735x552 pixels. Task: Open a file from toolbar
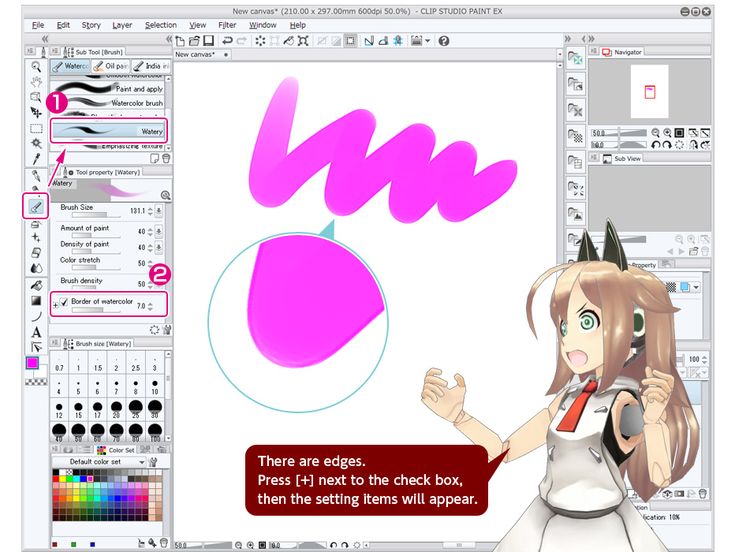coord(195,41)
